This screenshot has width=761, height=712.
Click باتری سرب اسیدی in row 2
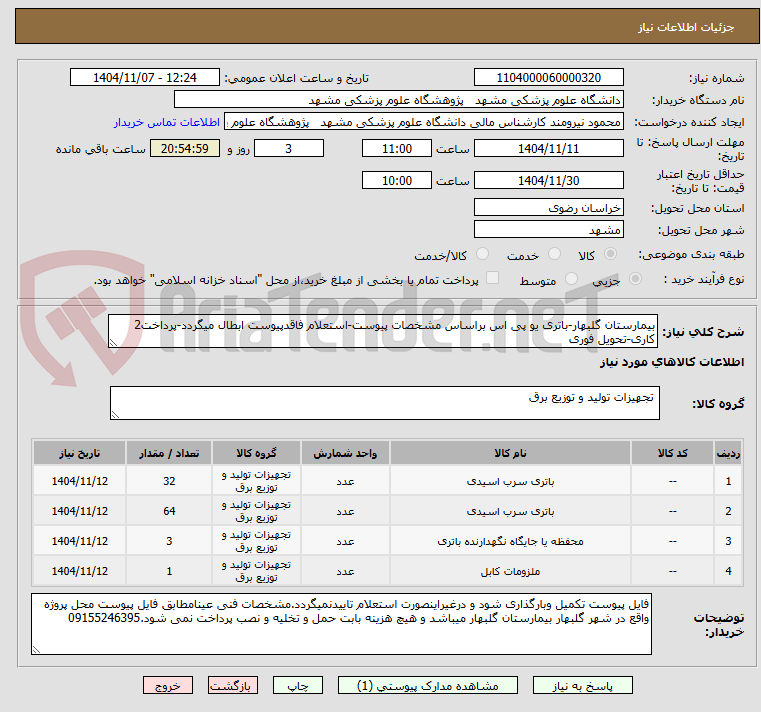point(510,511)
